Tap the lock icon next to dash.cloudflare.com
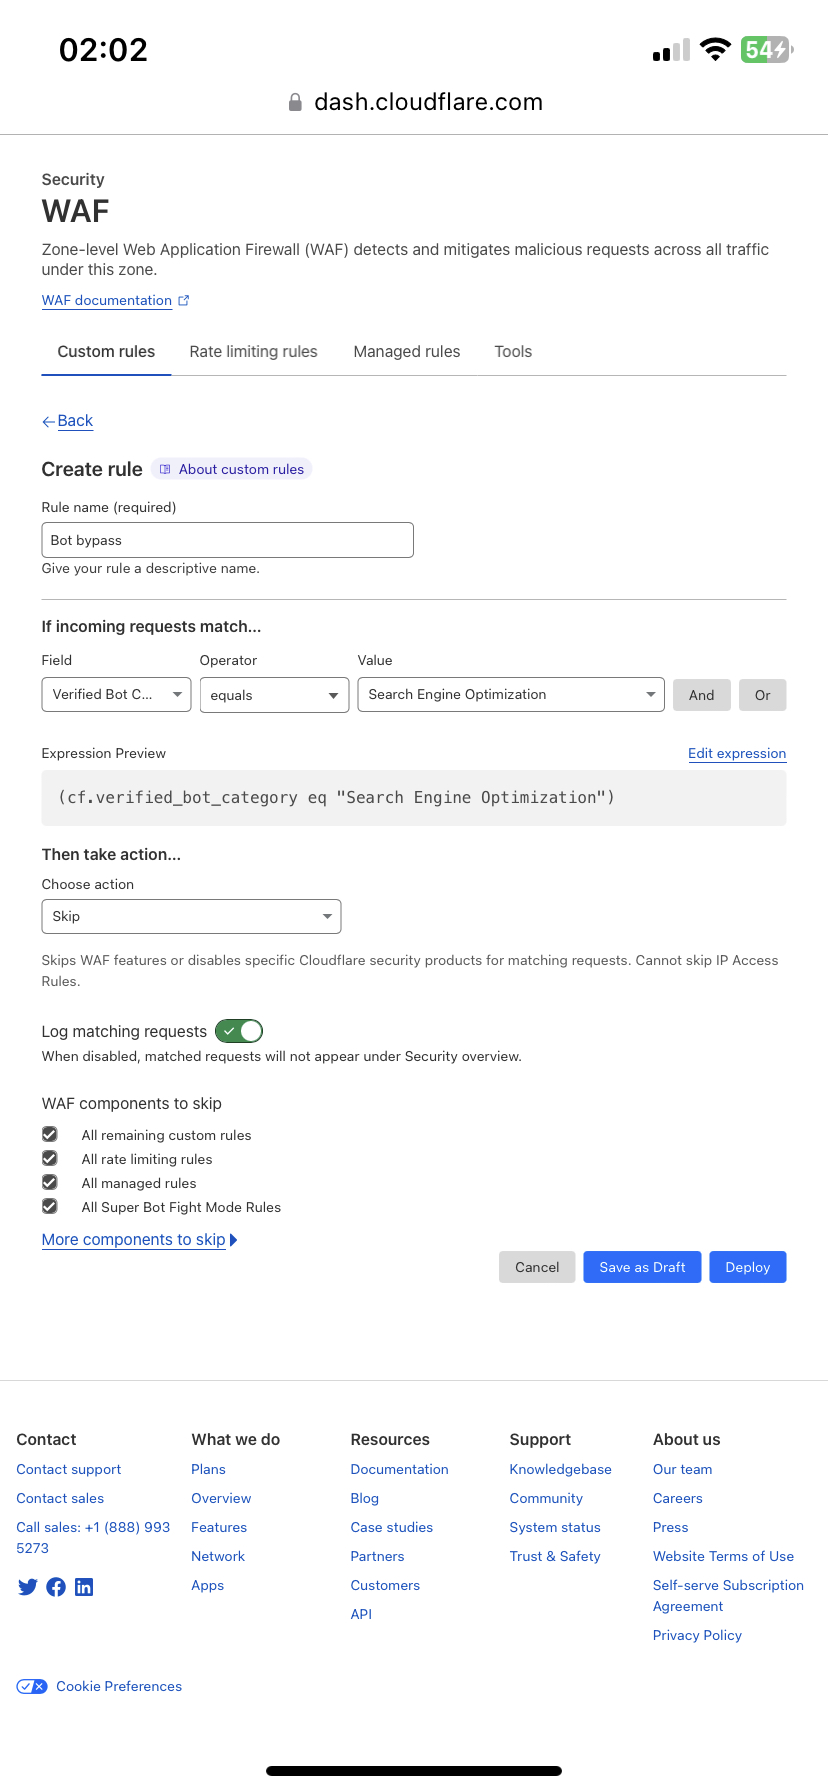Screen dimensions: 828x1792 (x=295, y=101)
